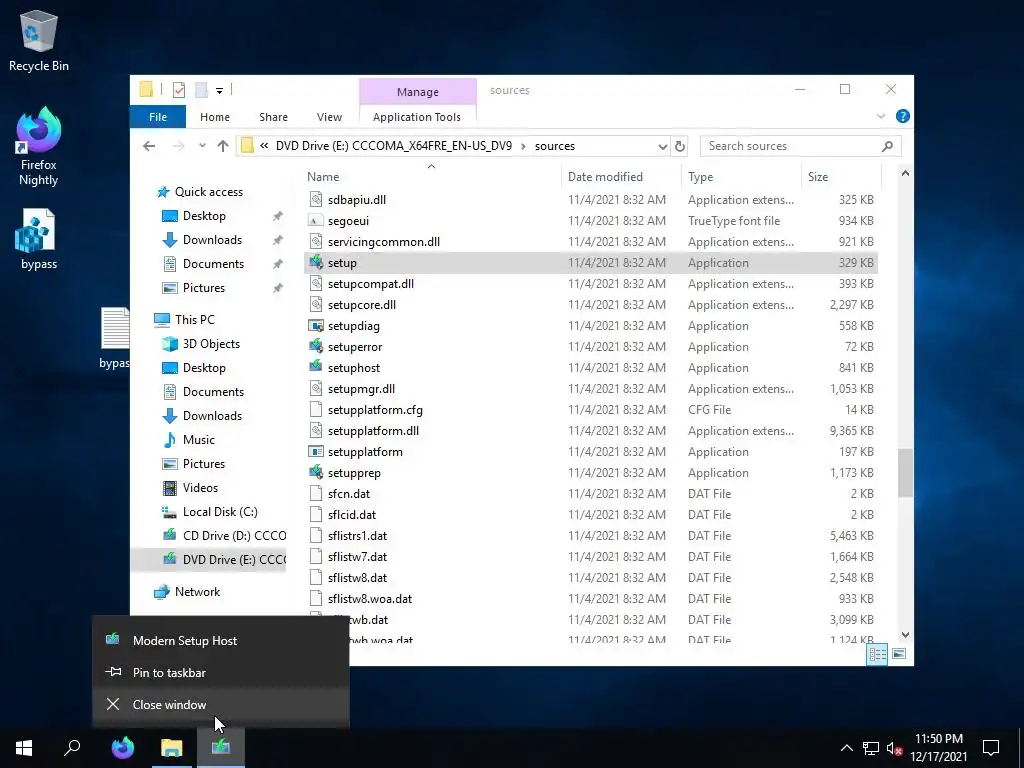The height and width of the screenshot is (768, 1024).
Task: Open pinned Documents under Quick access
Action: tap(213, 264)
